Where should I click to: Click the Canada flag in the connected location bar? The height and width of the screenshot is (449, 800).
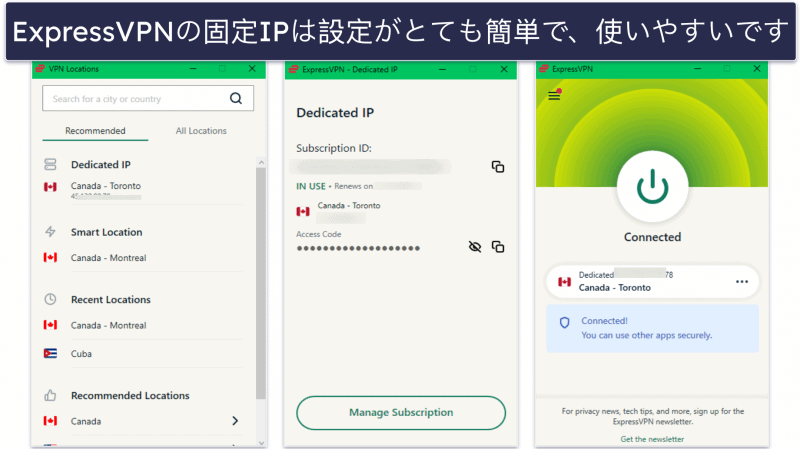(x=564, y=282)
